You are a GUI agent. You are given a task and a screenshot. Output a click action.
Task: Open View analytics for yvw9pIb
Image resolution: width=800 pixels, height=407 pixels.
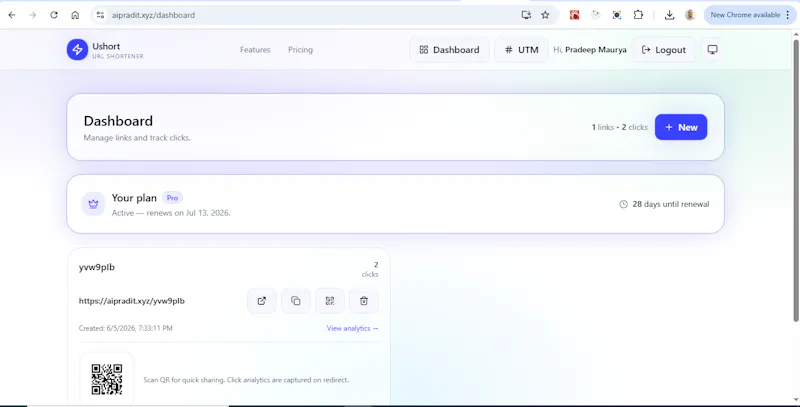tap(353, 328)
